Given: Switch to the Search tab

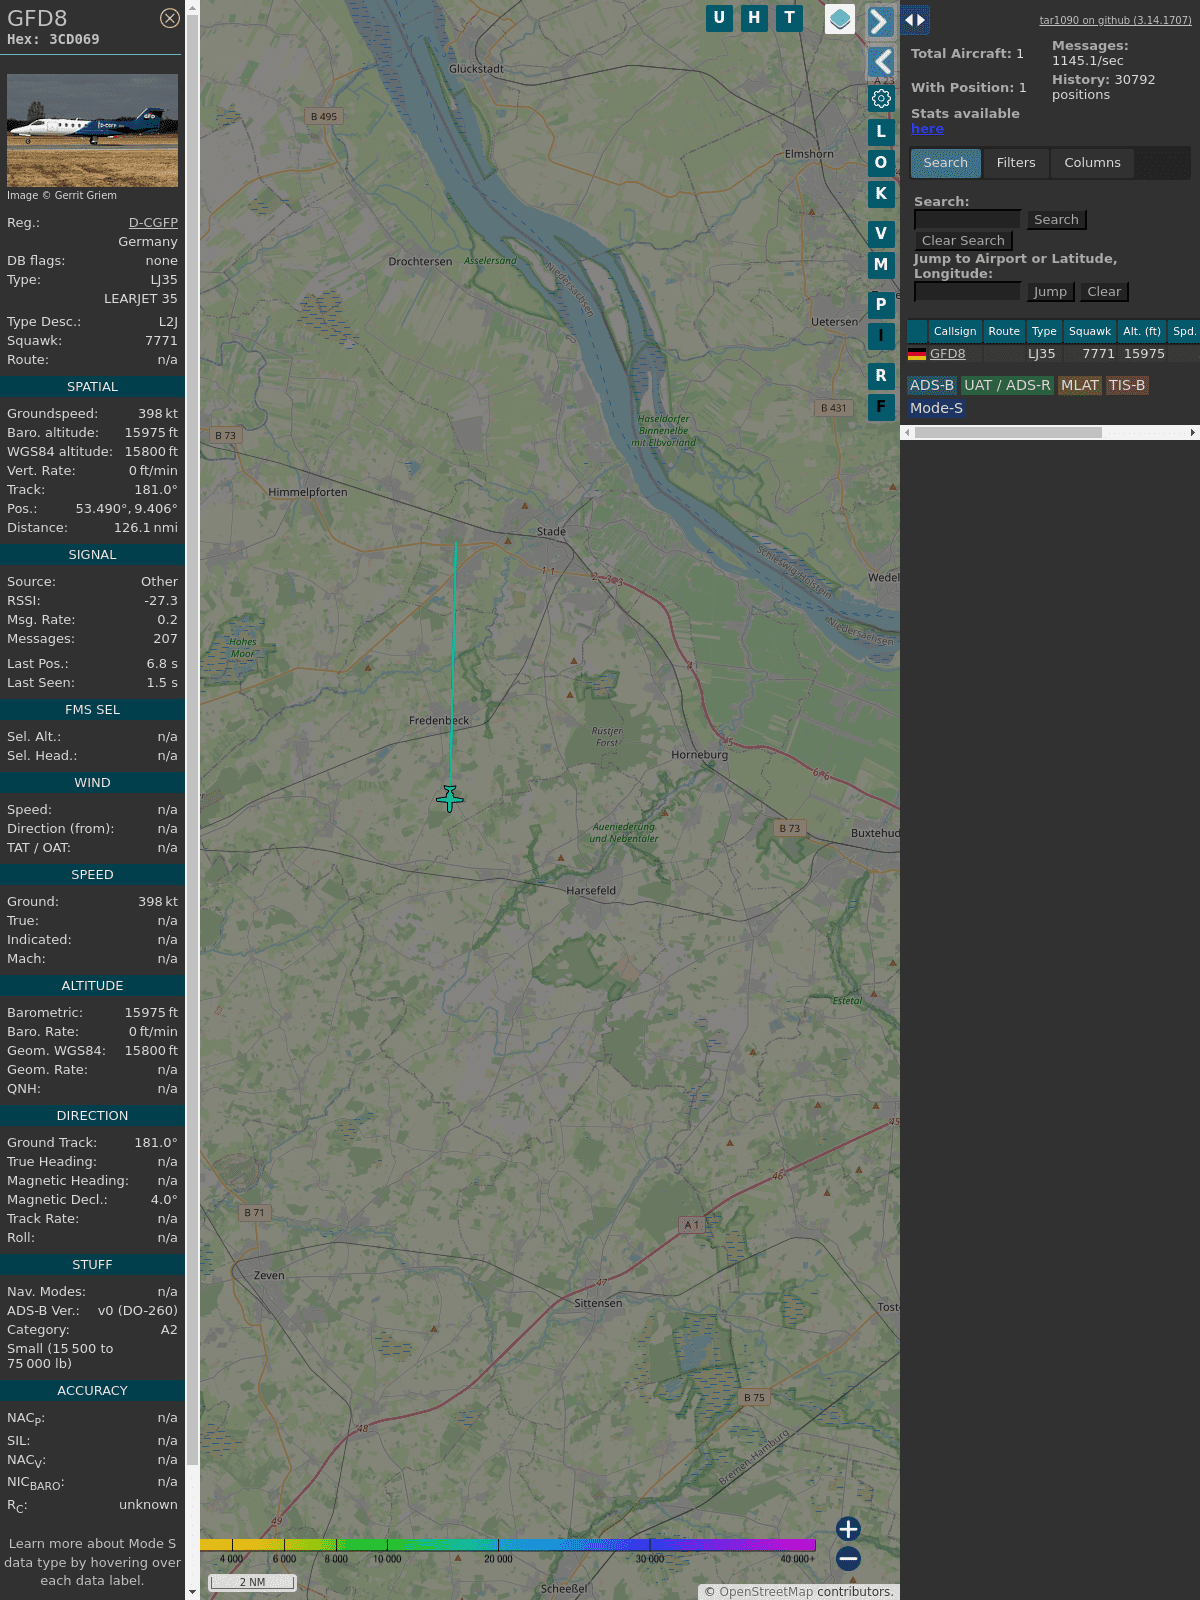Looking at the screenshot, I should click(946, 163).
